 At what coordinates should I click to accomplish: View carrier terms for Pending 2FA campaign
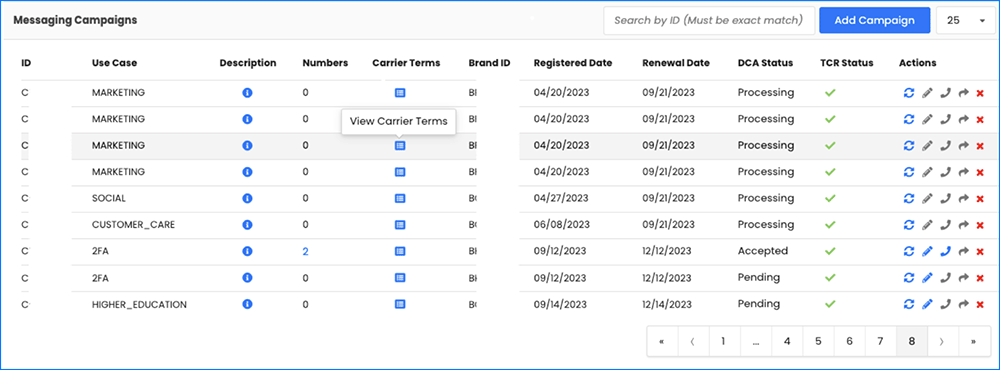point(400,278)
